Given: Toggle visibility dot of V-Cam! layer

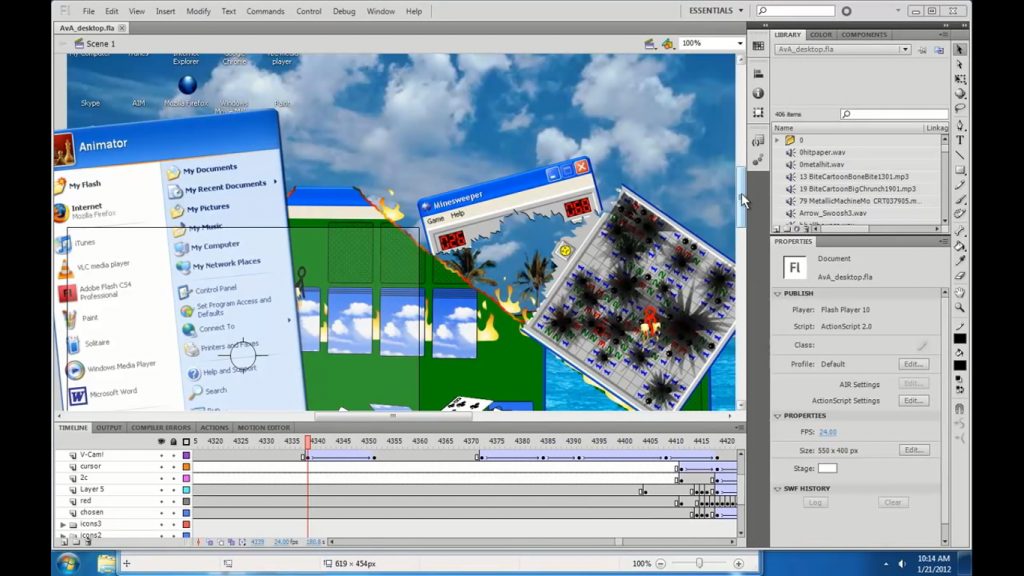Looking at the screenshot, I should coord(161,455).
